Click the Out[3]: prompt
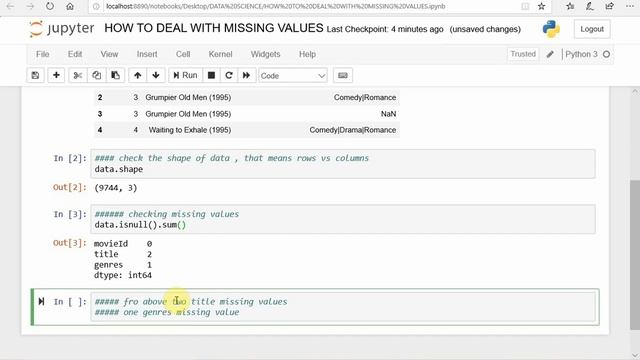The width and height of the screenshot is (640, 360). tap(70, 243)
